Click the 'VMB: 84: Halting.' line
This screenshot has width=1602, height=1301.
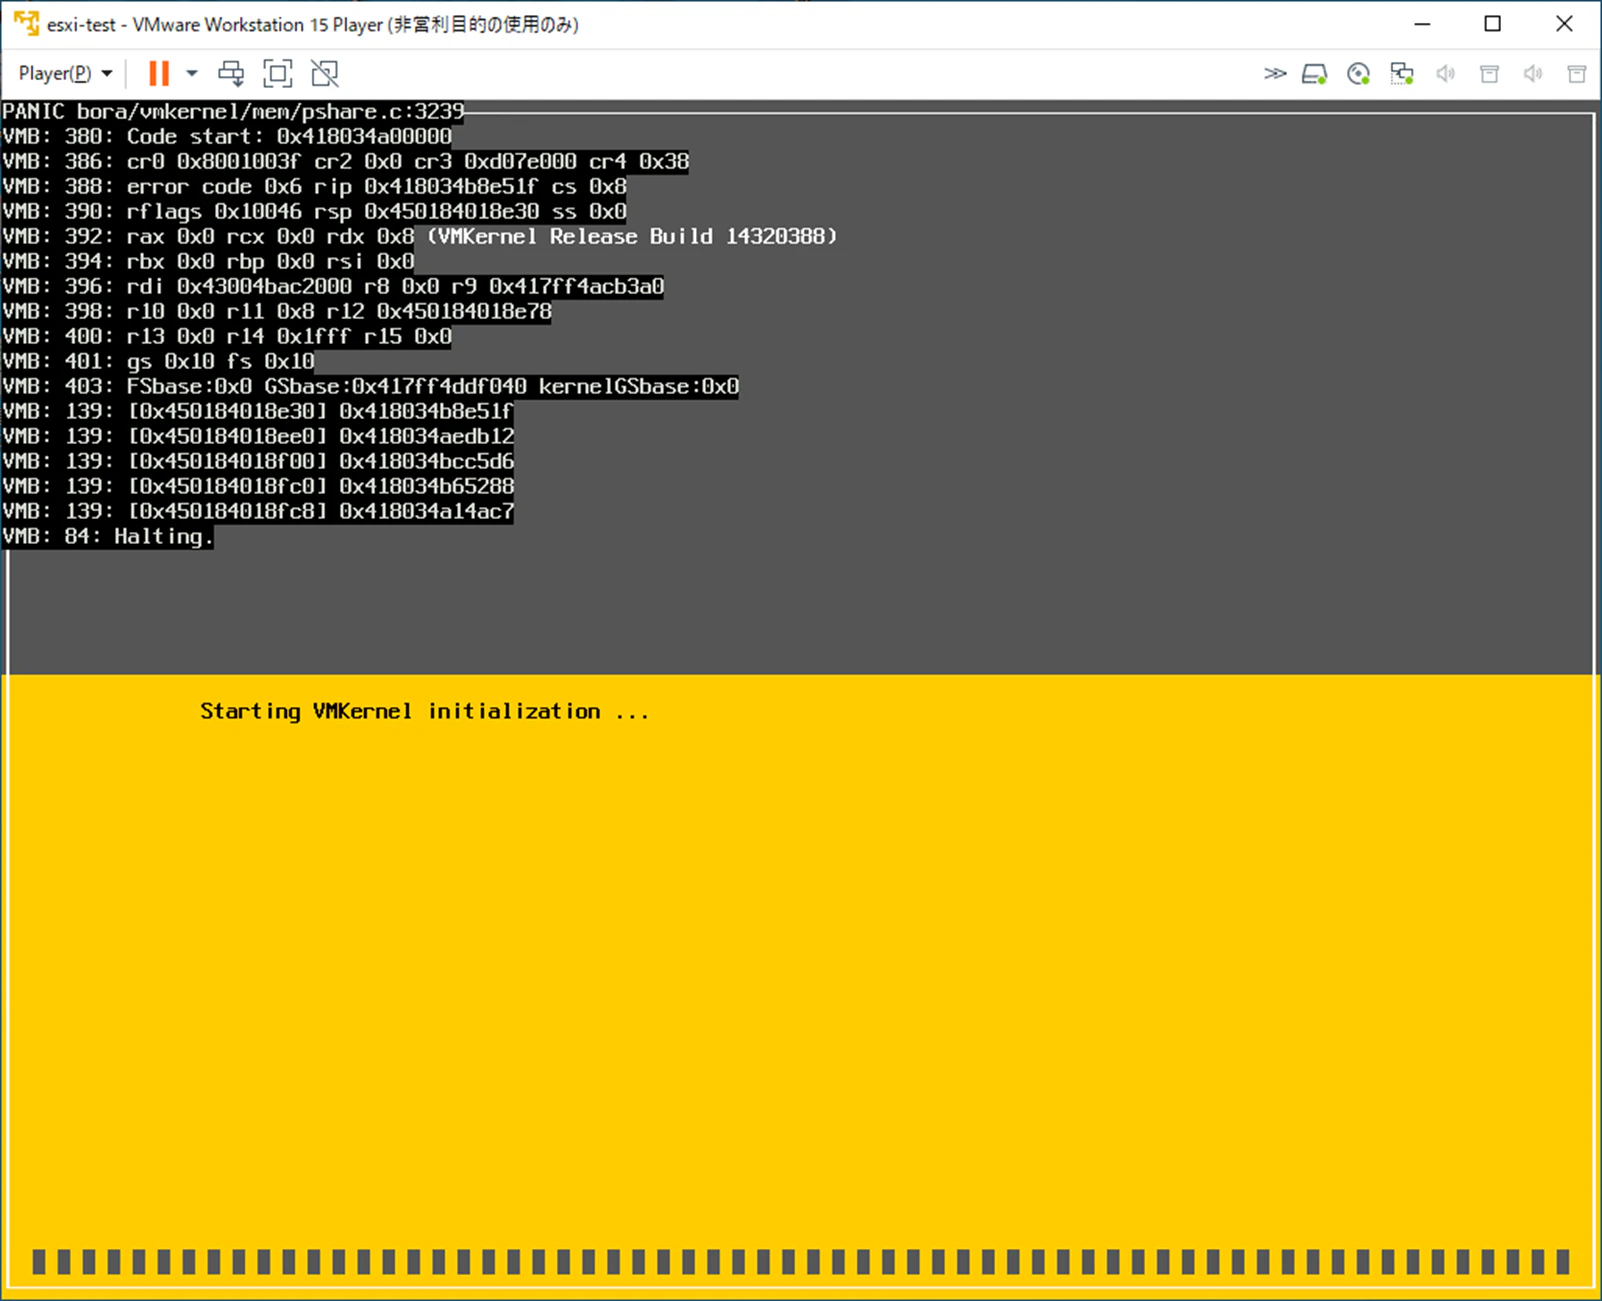108,536
